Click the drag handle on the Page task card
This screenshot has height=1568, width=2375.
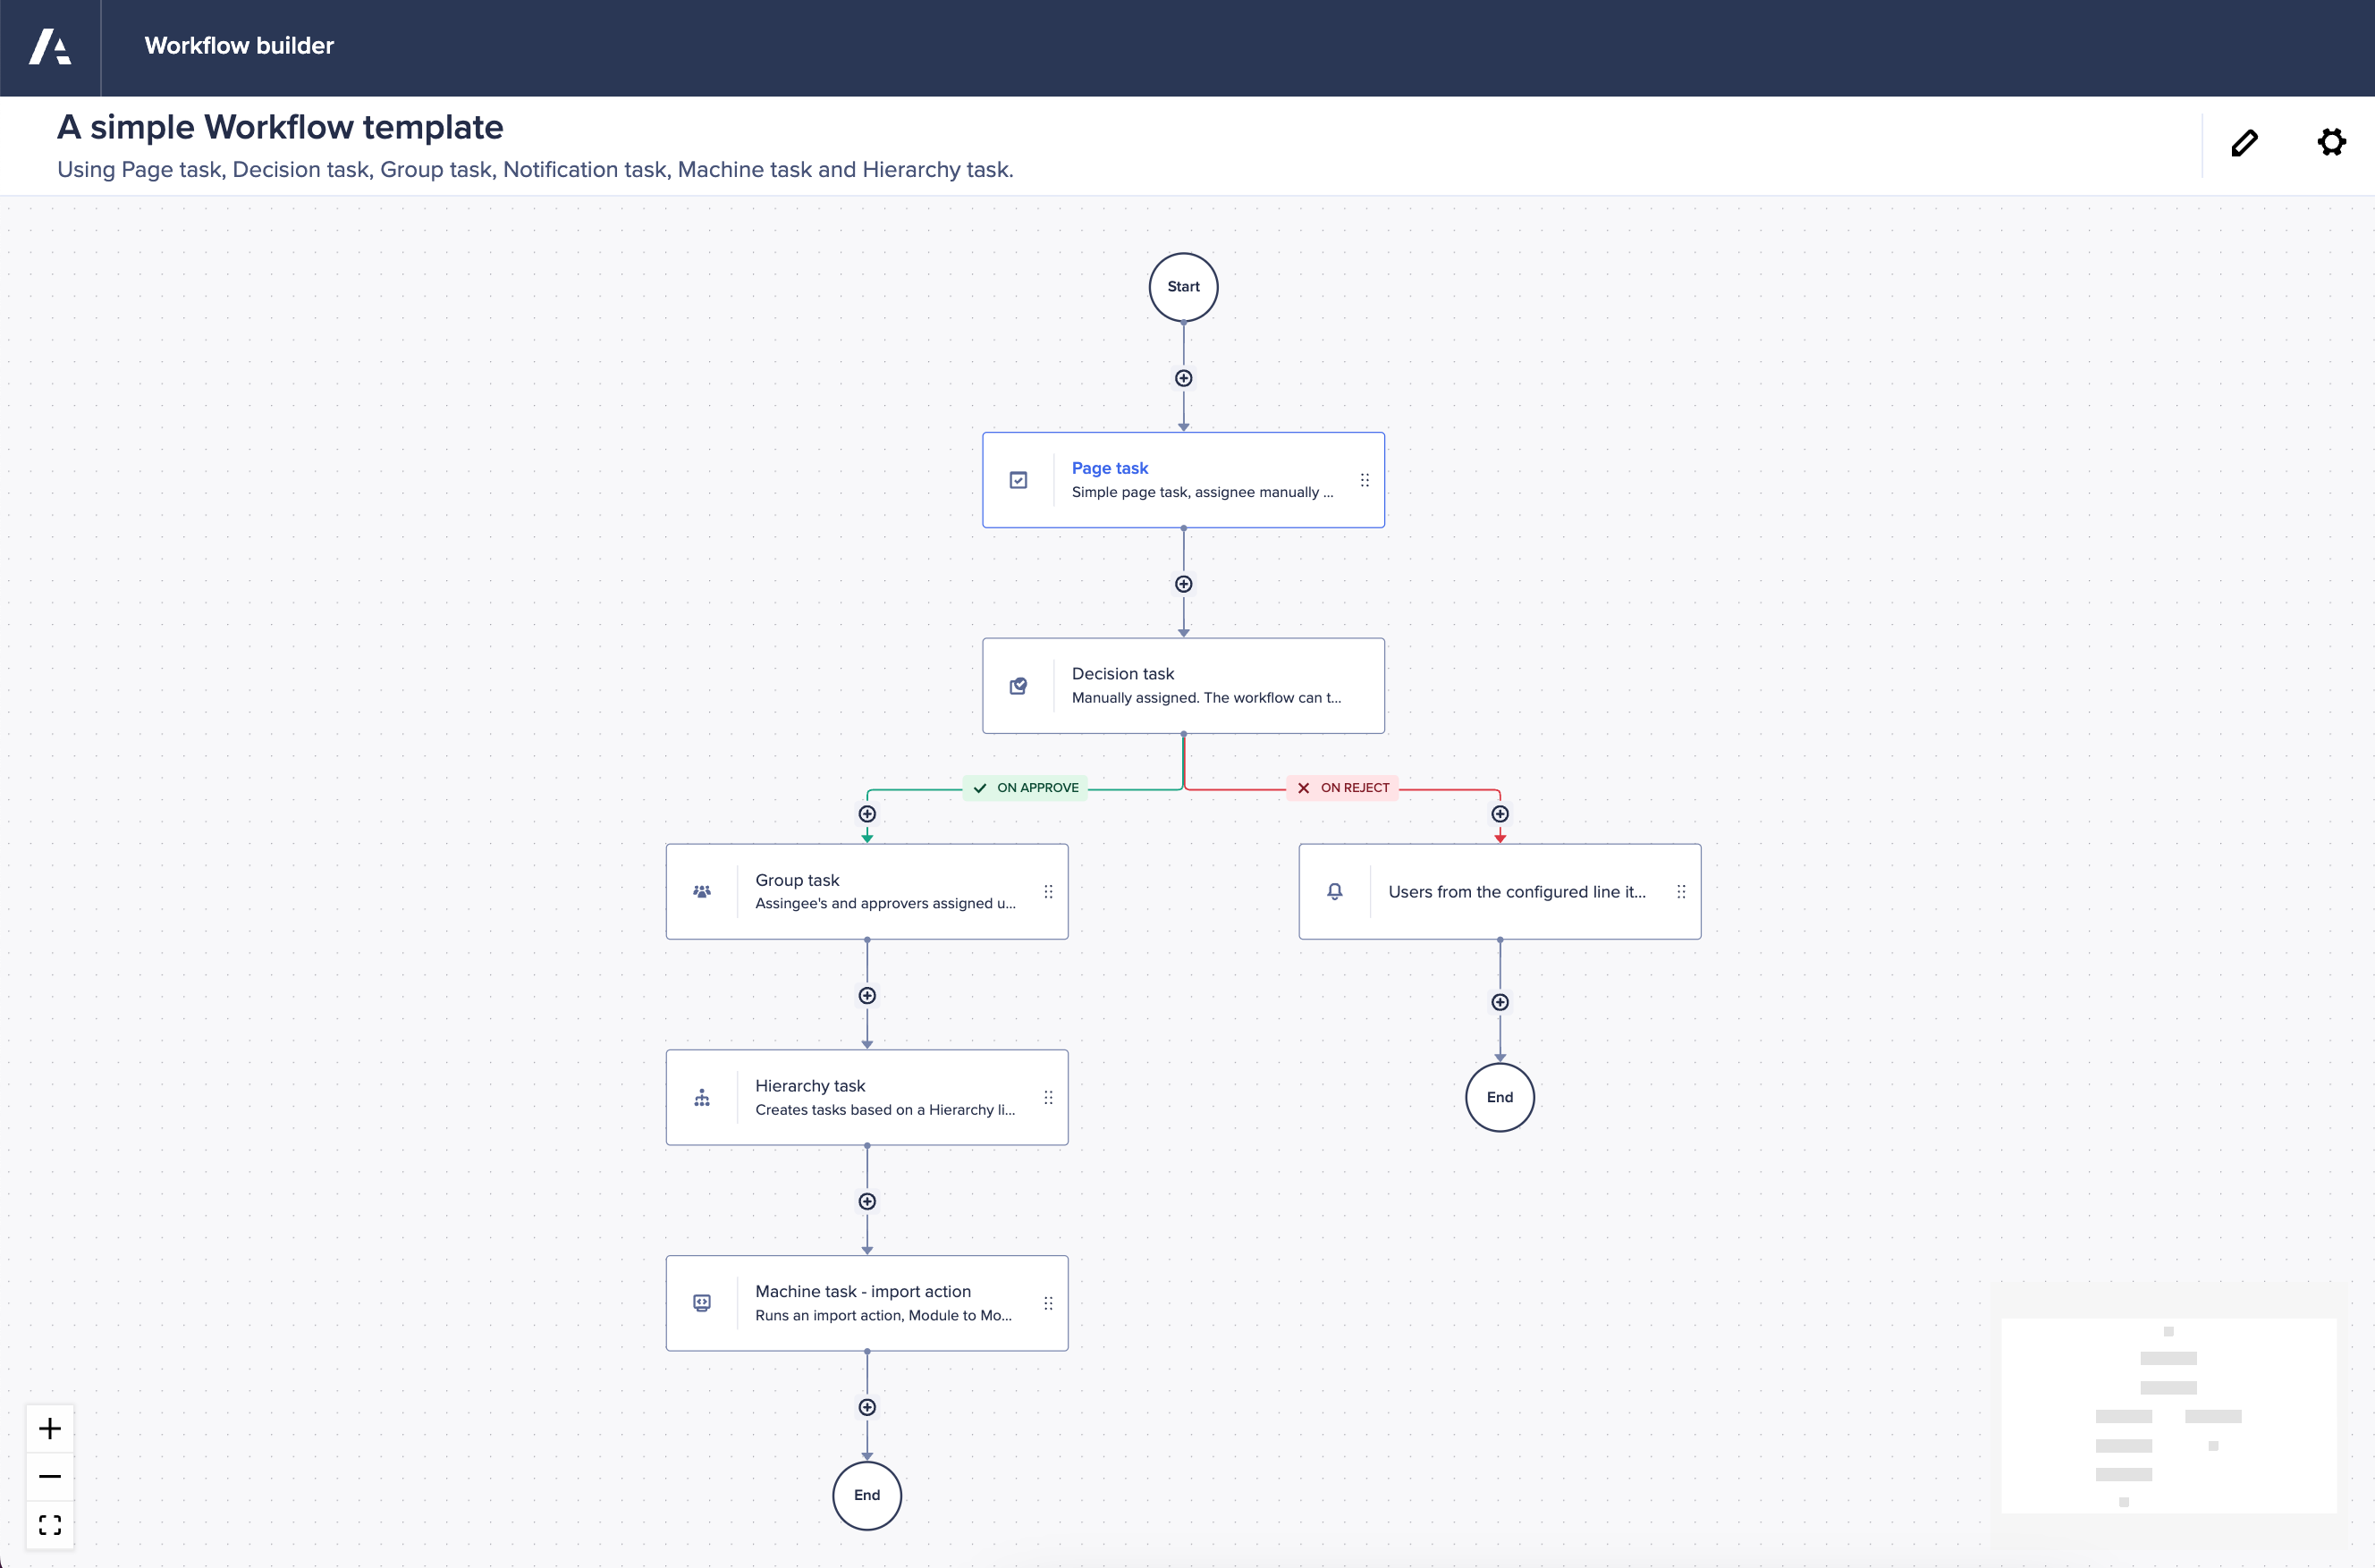click(x=1364, y=480)
